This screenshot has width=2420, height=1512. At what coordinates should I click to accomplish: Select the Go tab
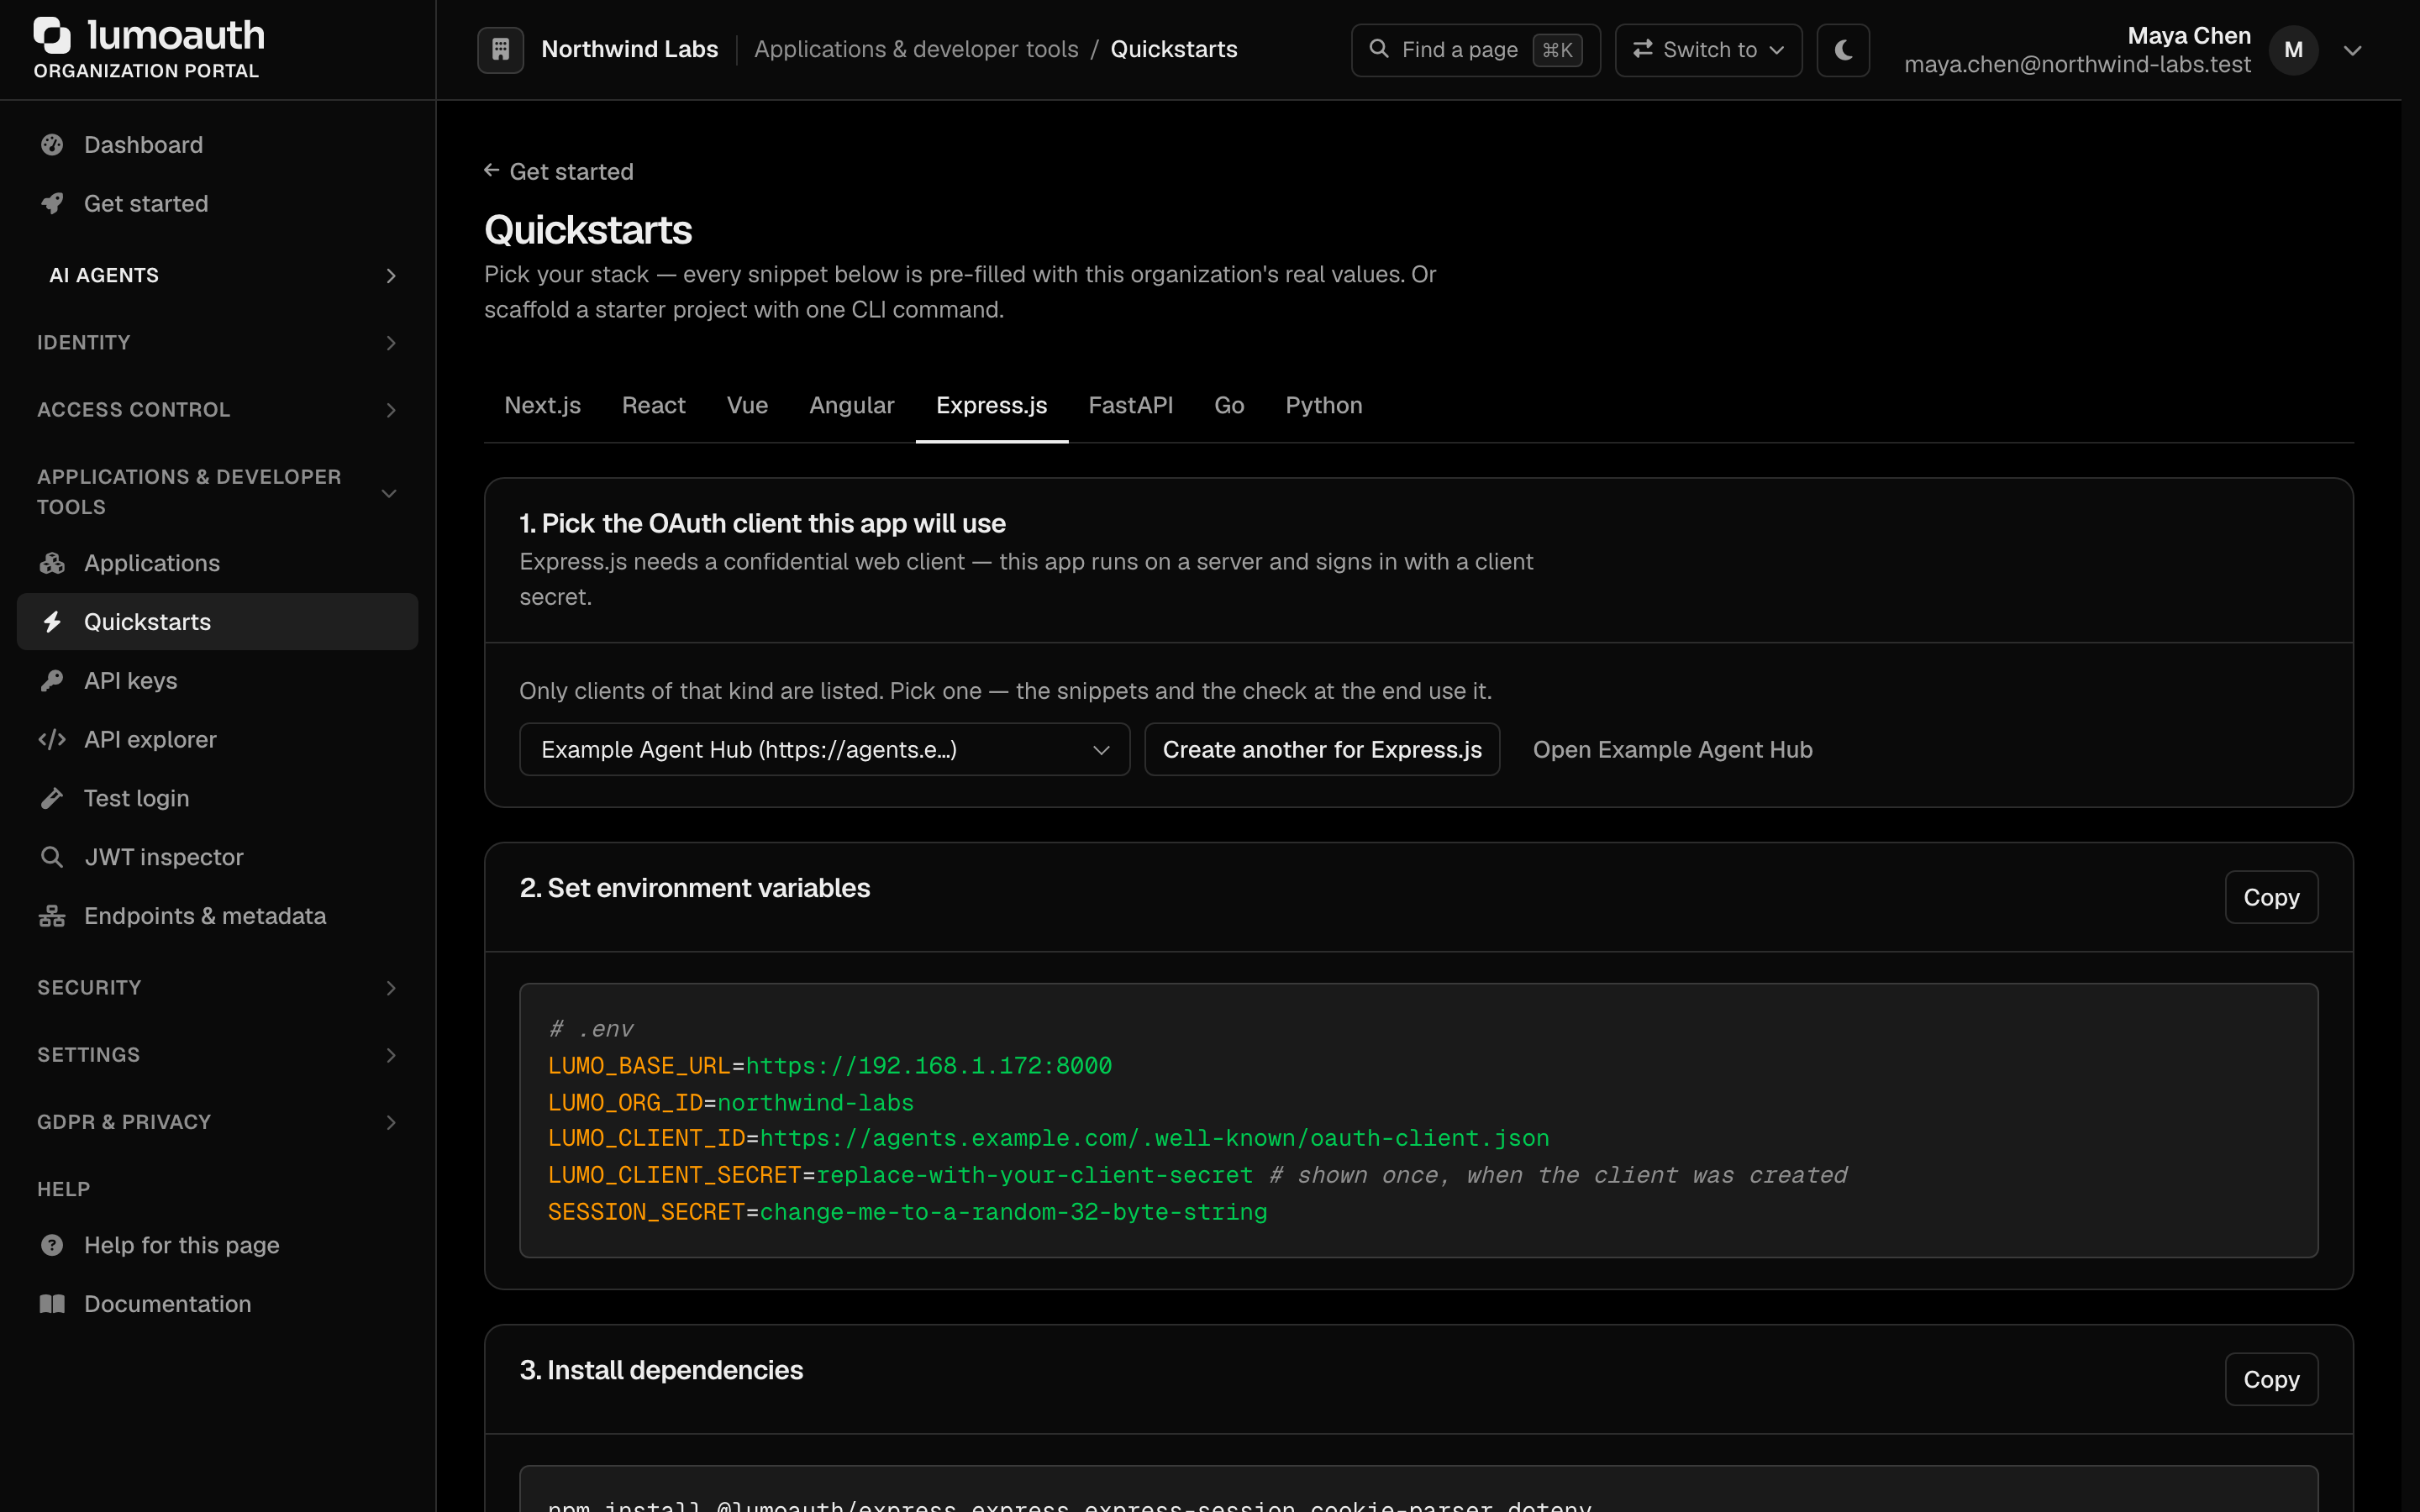coord(1229,405)
